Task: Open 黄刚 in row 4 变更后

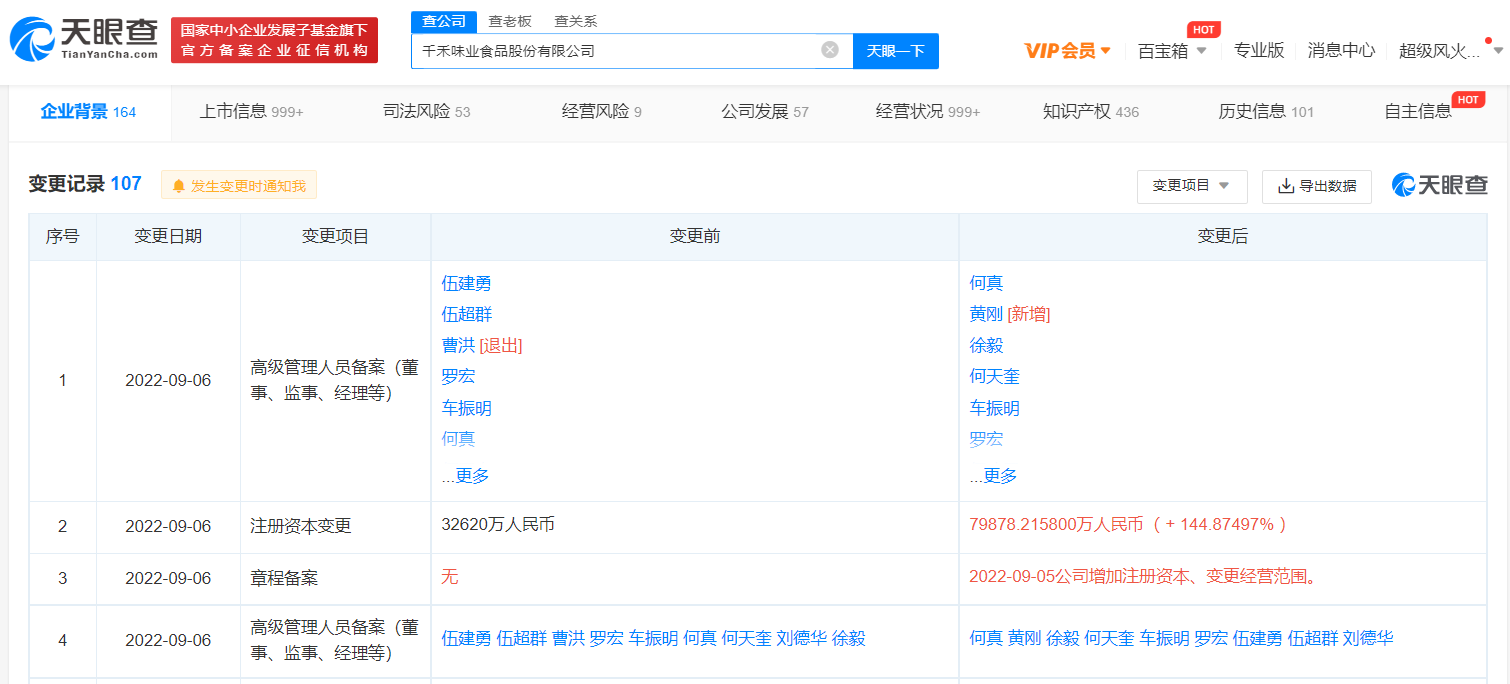Action: tap(1024, 638)
